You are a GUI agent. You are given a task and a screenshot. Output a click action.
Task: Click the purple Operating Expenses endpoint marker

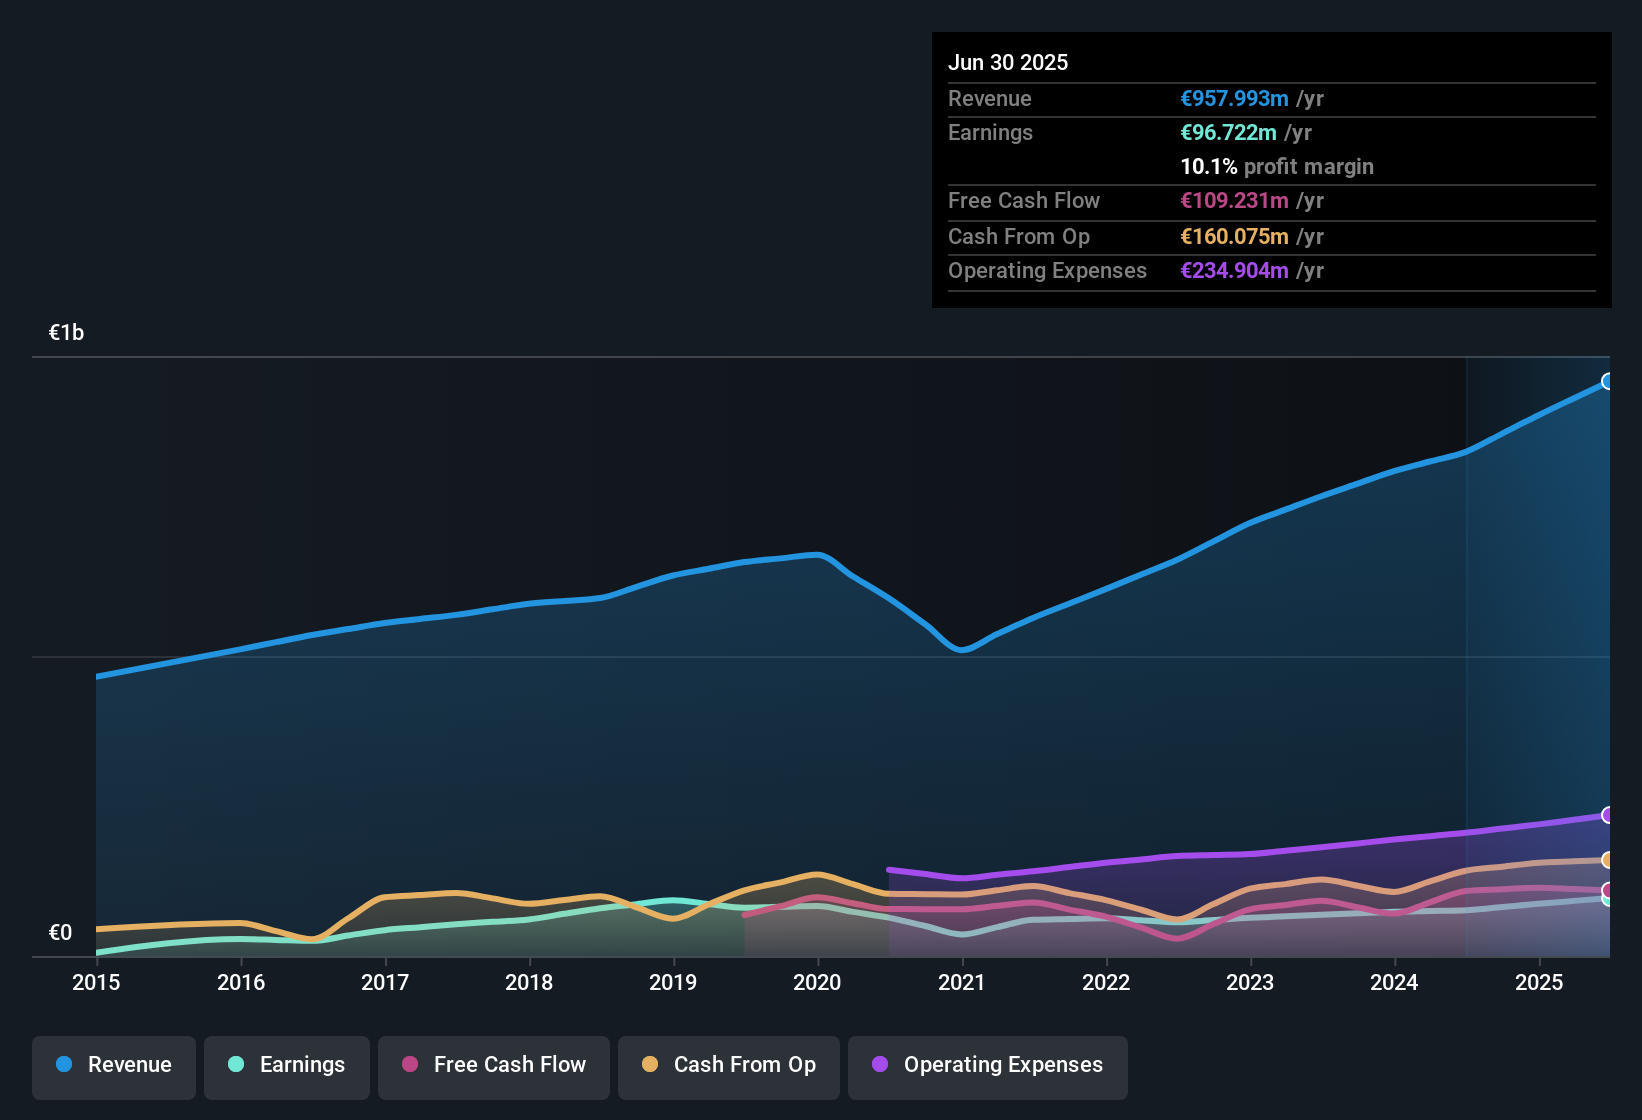1607,815
